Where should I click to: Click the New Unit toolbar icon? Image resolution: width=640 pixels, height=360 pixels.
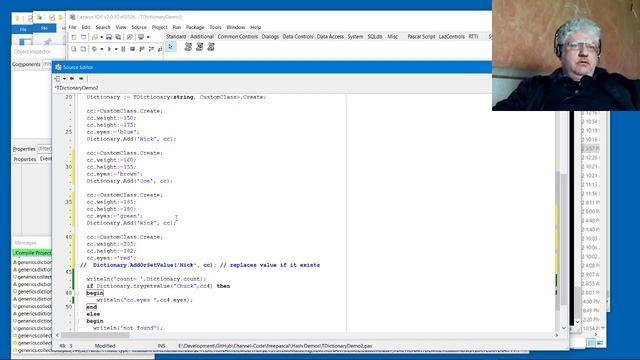[74, 37]
